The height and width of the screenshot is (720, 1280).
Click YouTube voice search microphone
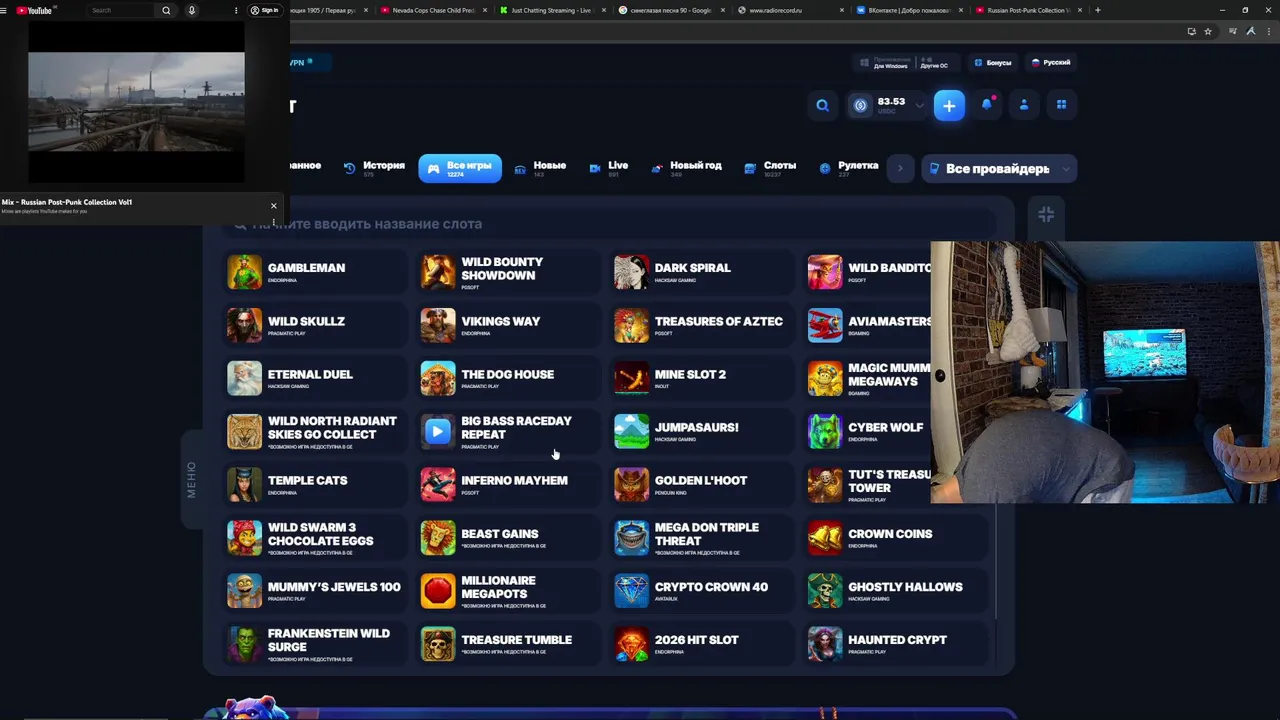191,10
